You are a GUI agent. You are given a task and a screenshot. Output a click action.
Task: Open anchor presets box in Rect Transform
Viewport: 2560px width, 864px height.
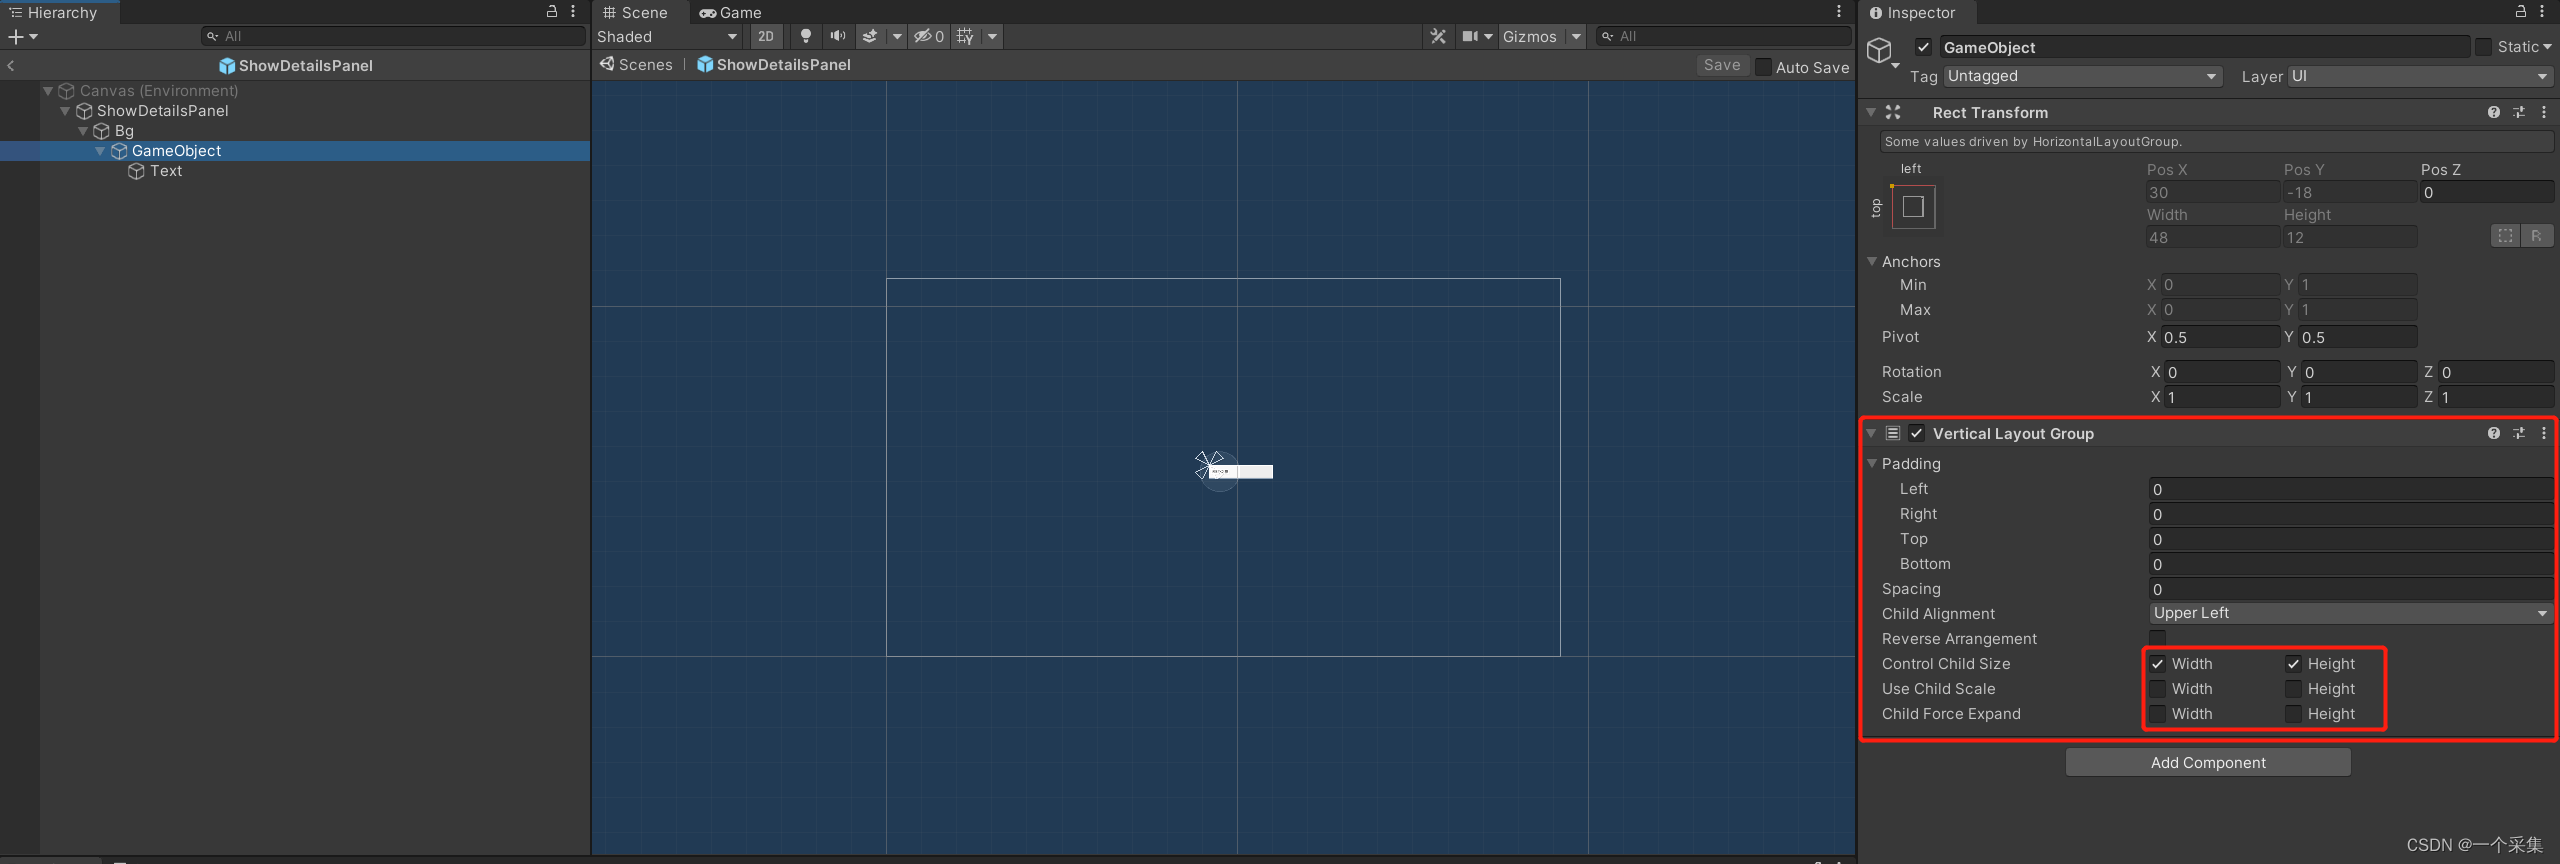1913,207
